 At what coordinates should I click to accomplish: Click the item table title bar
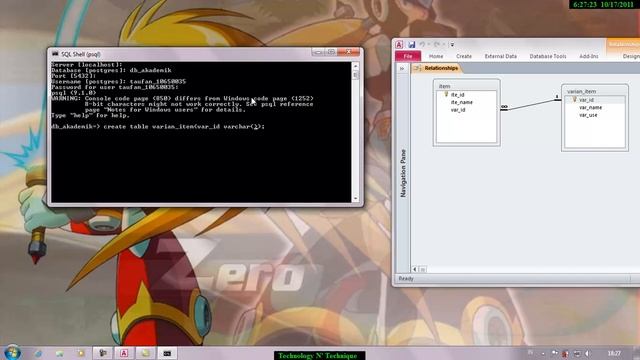[x=466, y=86]
